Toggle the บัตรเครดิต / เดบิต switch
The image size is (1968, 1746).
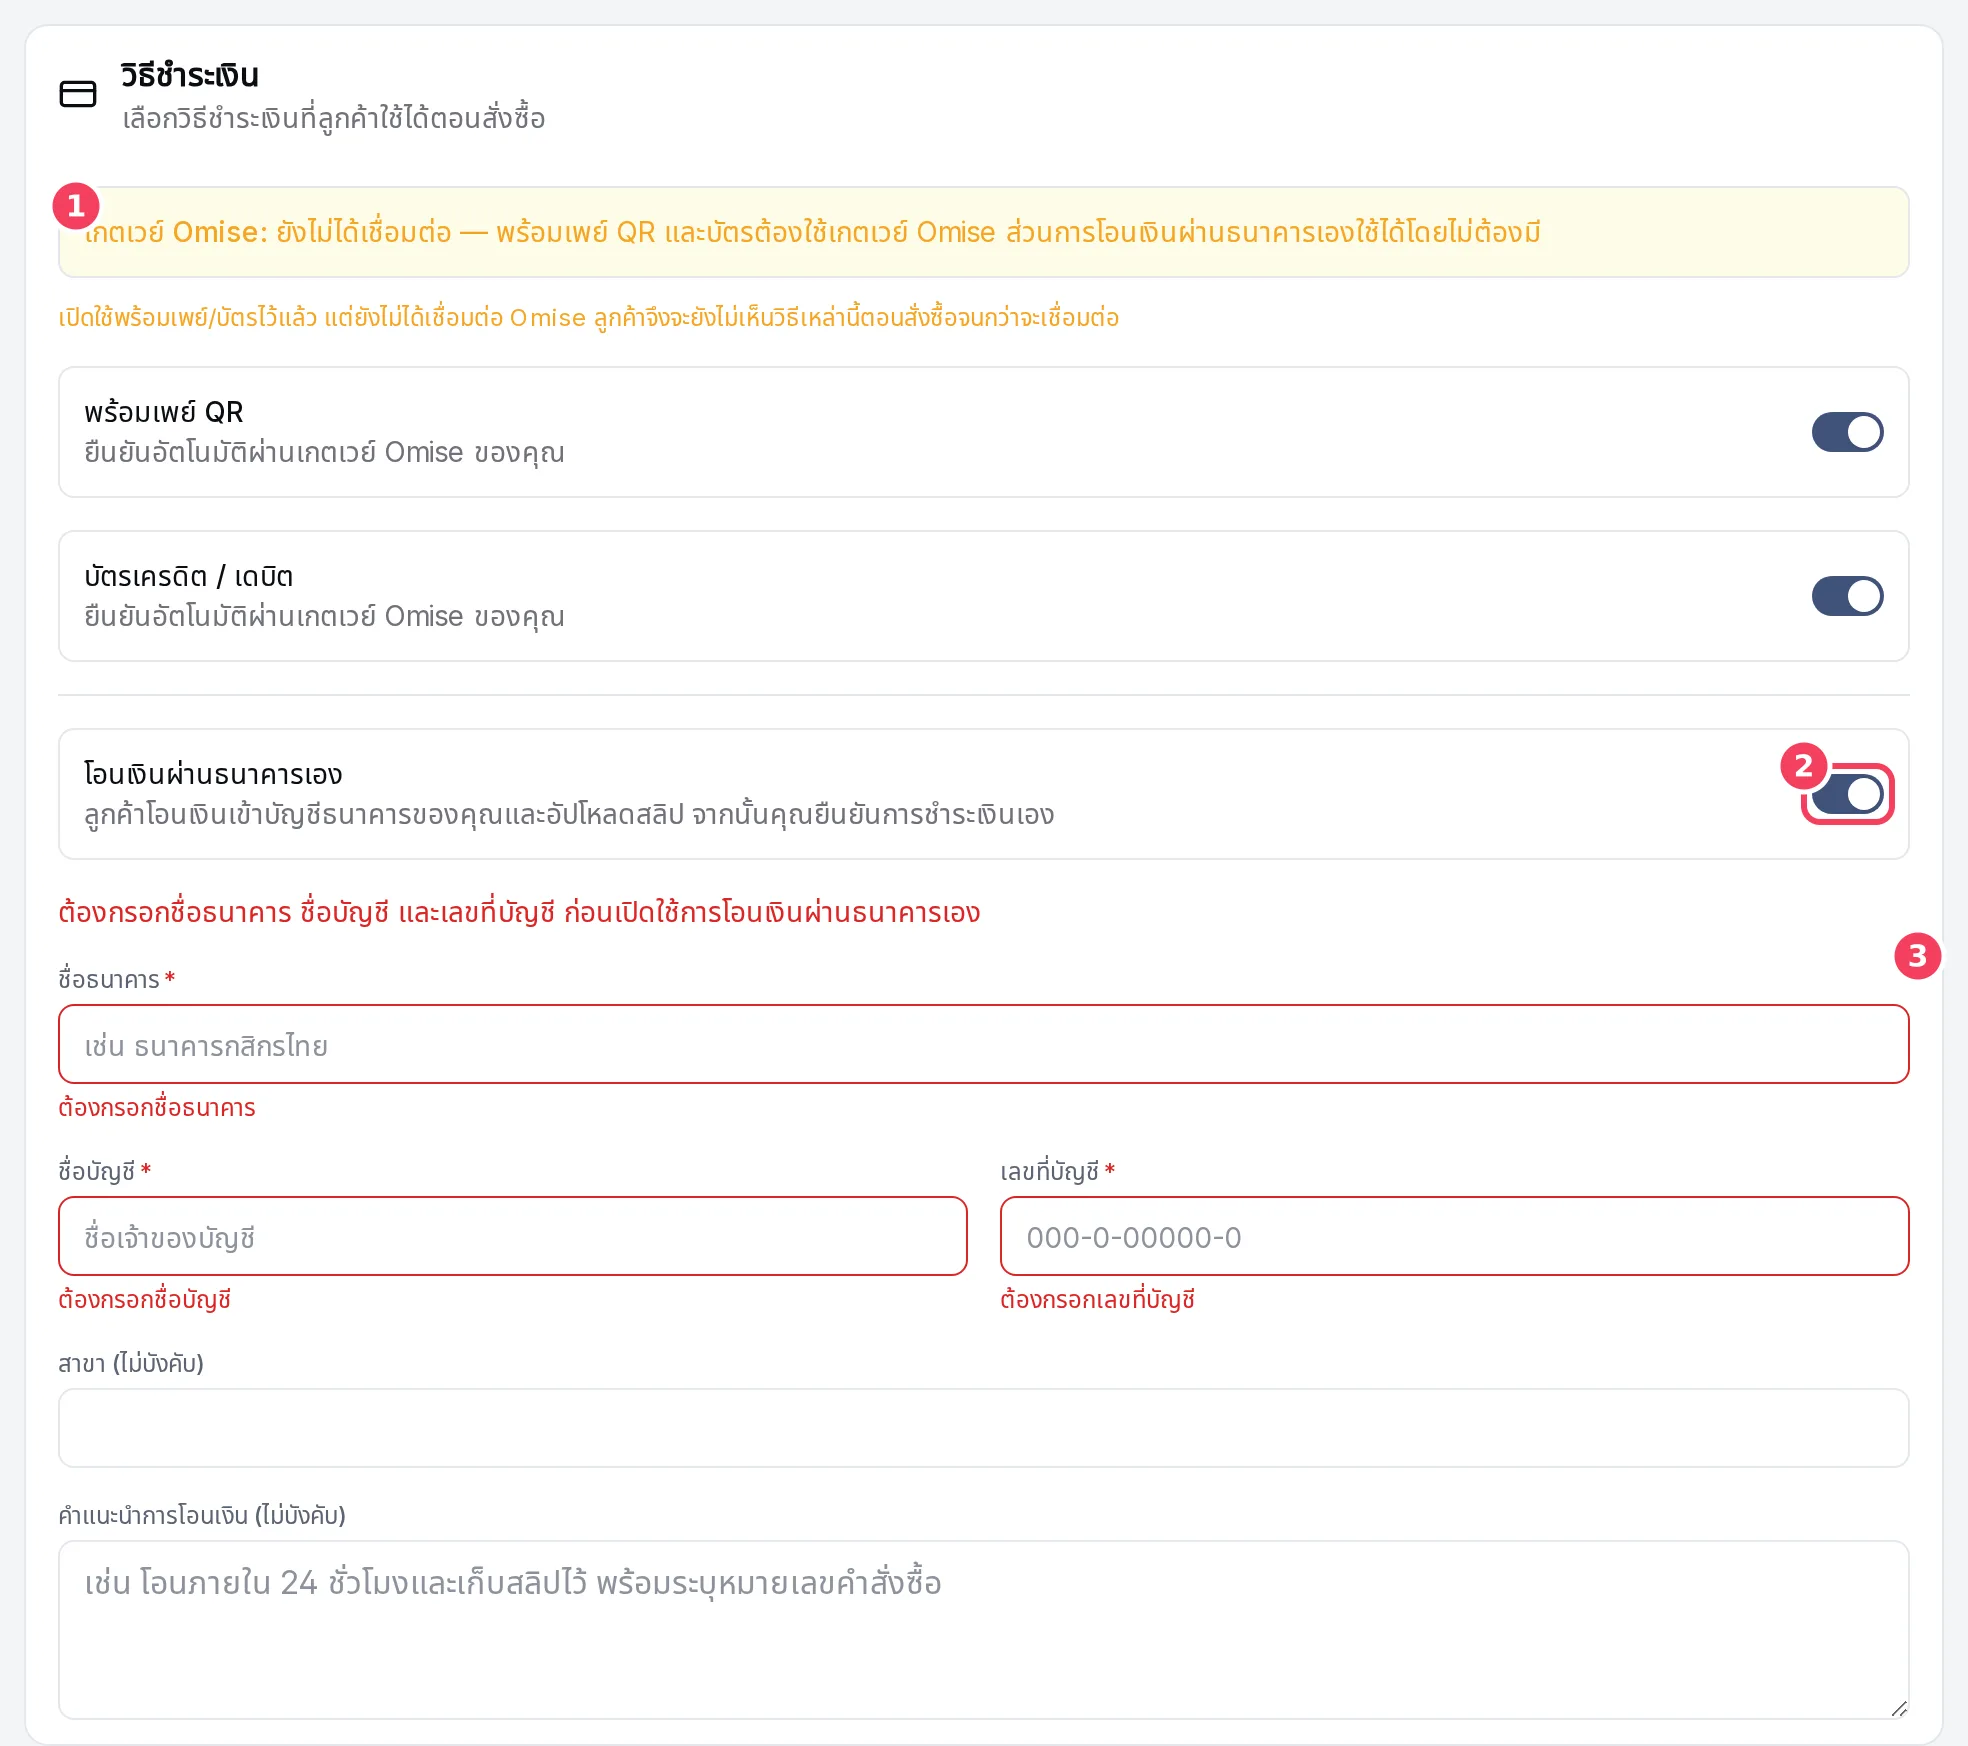(1847, 596)
